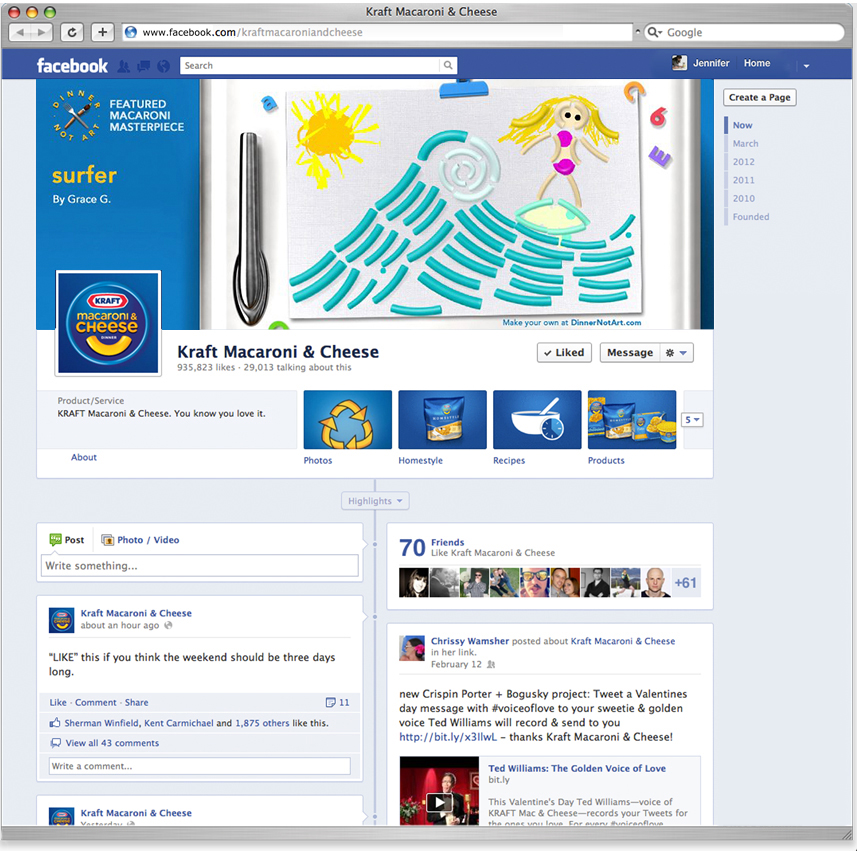
Task: Open the notifications globe icon
Action: (x=163, y=66)
